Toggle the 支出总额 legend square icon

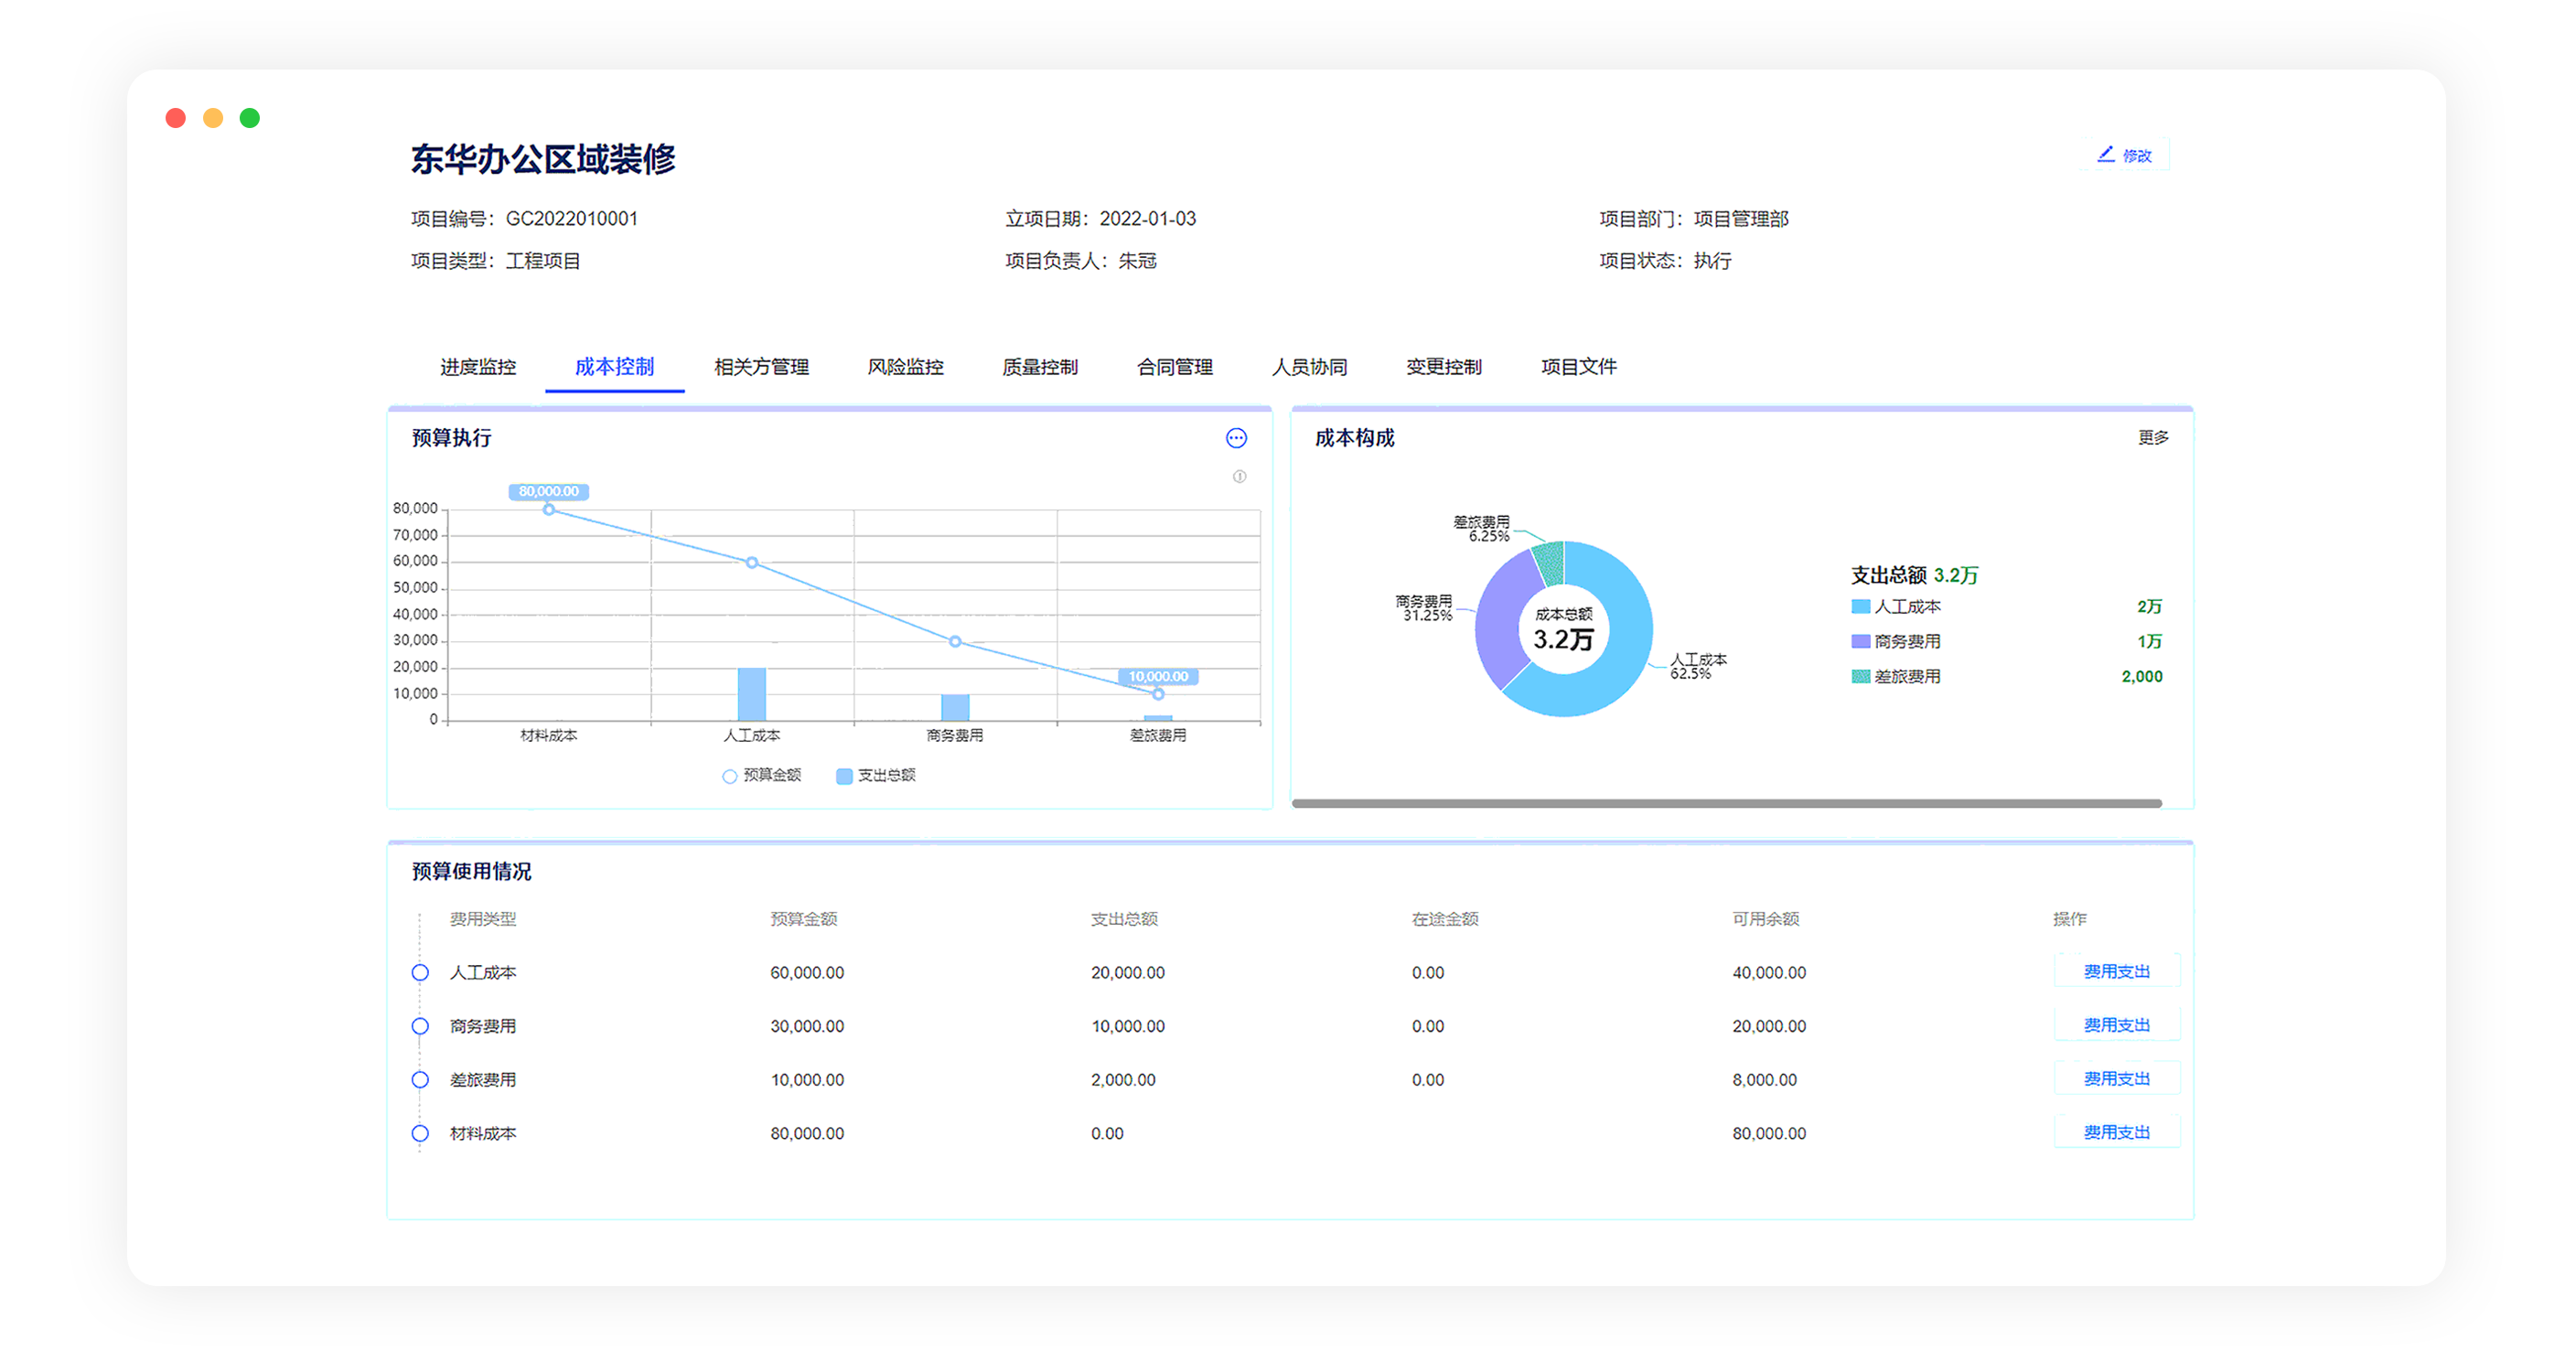(844, 776)
